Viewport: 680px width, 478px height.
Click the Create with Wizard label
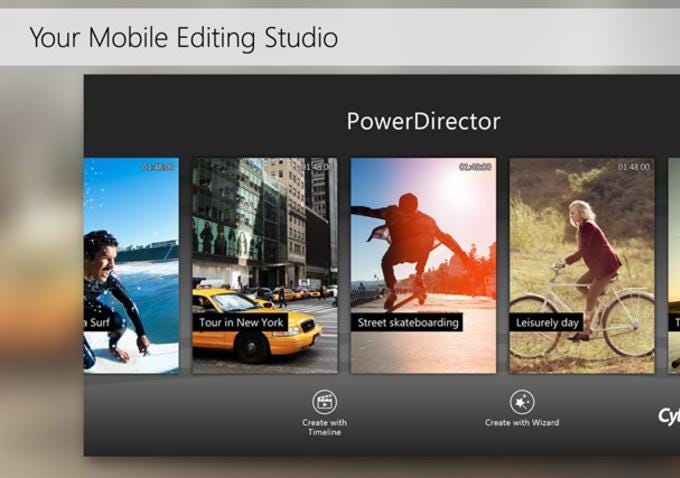tap(522, 422)
